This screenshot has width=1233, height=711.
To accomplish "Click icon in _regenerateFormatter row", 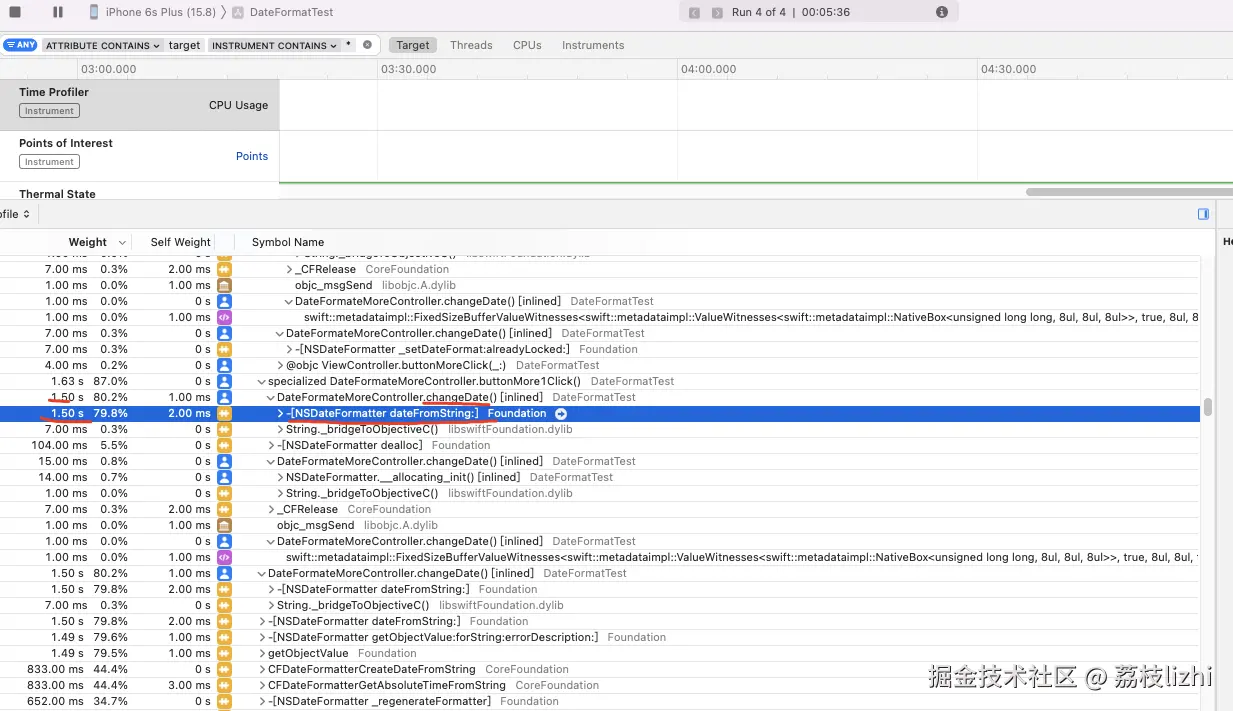I will pos(224,701).
